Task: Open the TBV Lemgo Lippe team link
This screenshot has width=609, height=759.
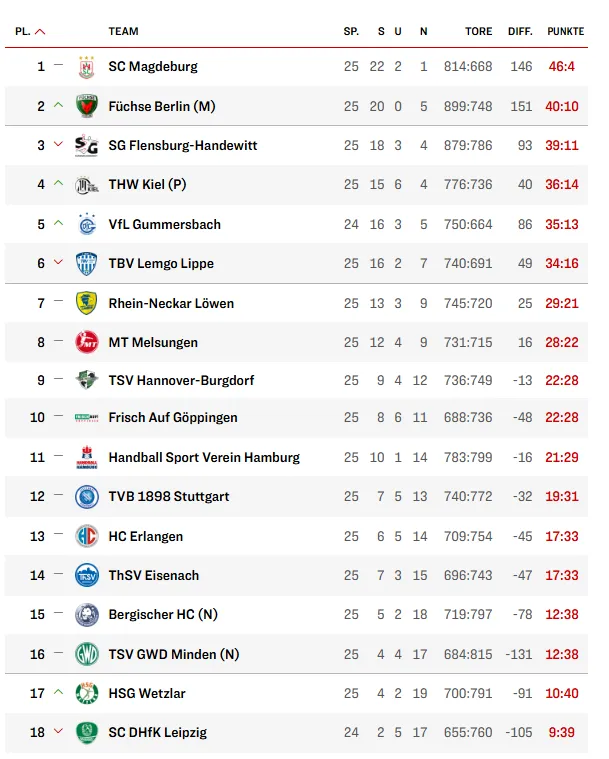Action: (161, 264)
